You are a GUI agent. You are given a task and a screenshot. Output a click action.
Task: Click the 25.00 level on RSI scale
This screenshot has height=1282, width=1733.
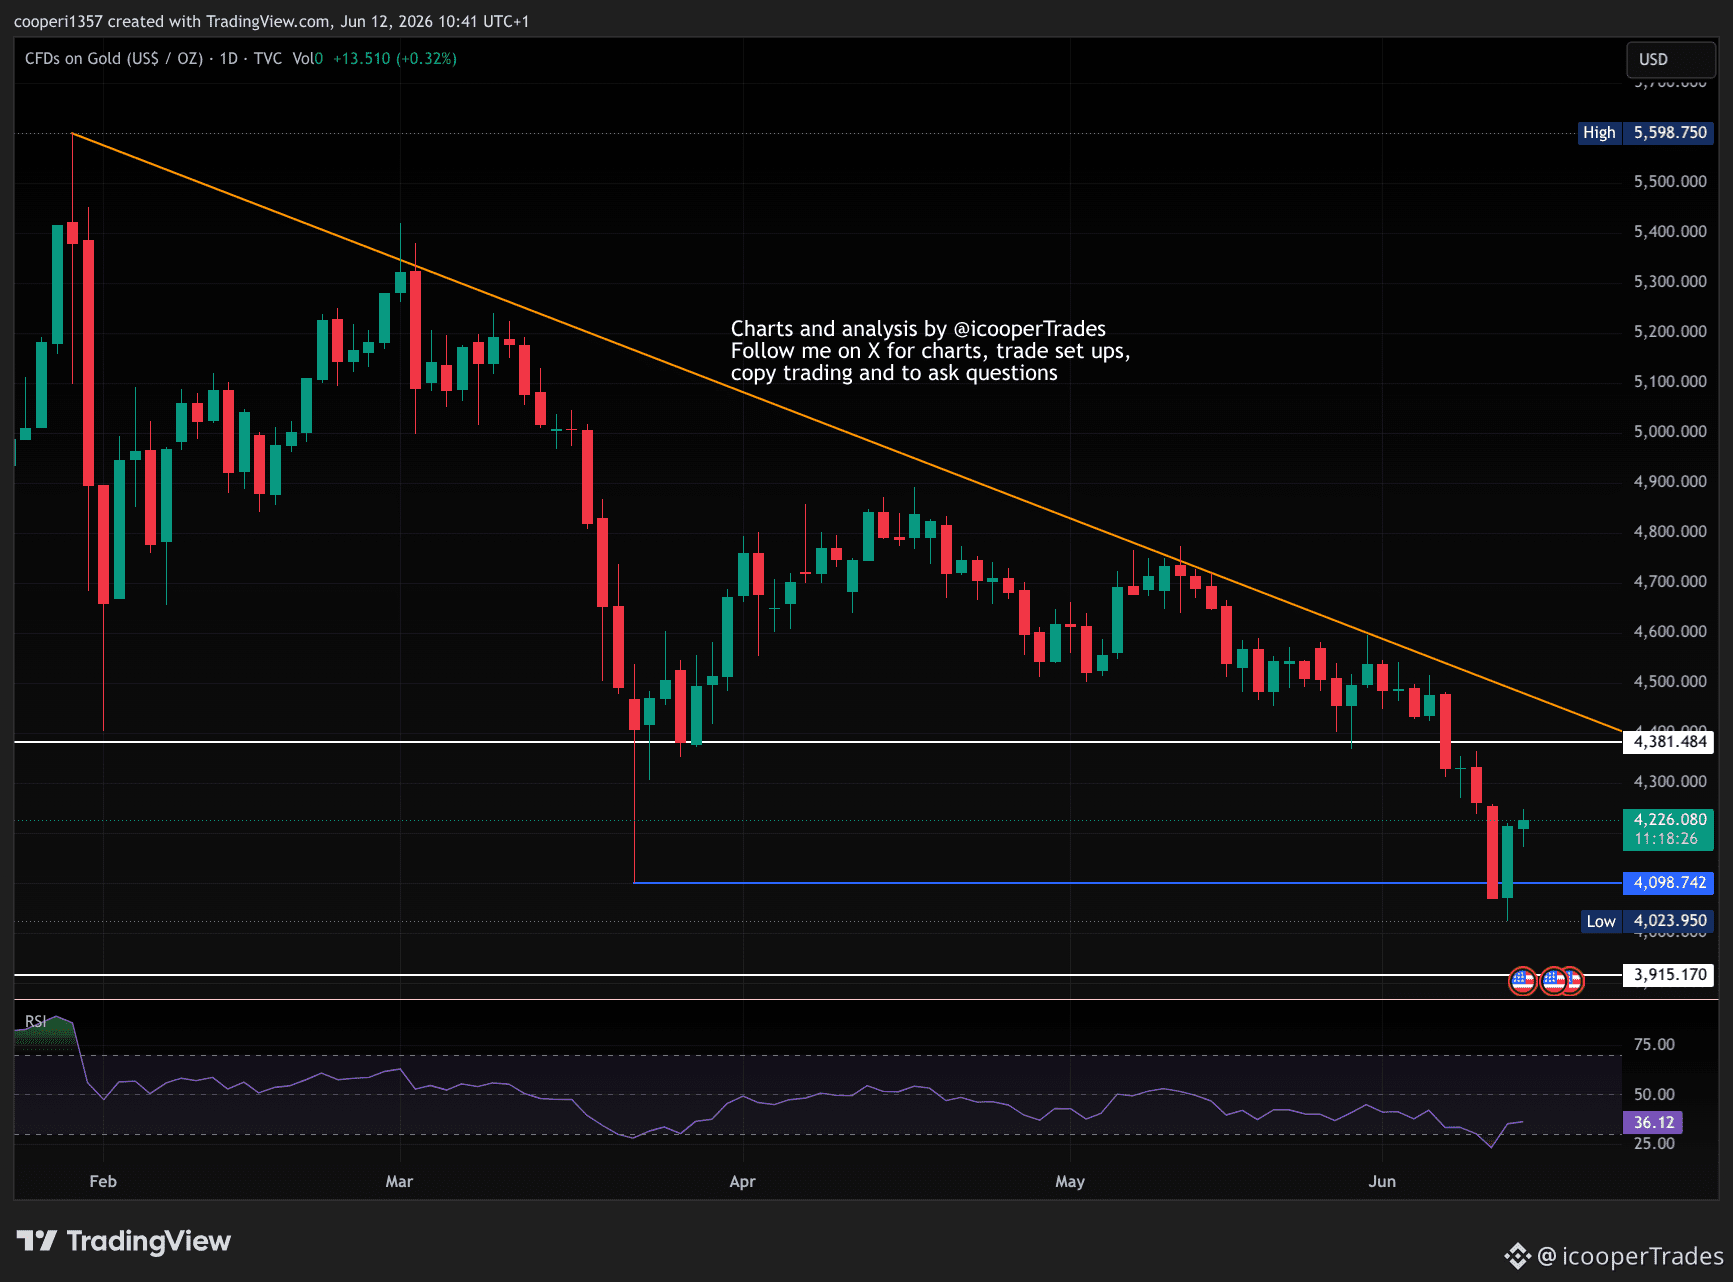(x=1654, y=1144)
